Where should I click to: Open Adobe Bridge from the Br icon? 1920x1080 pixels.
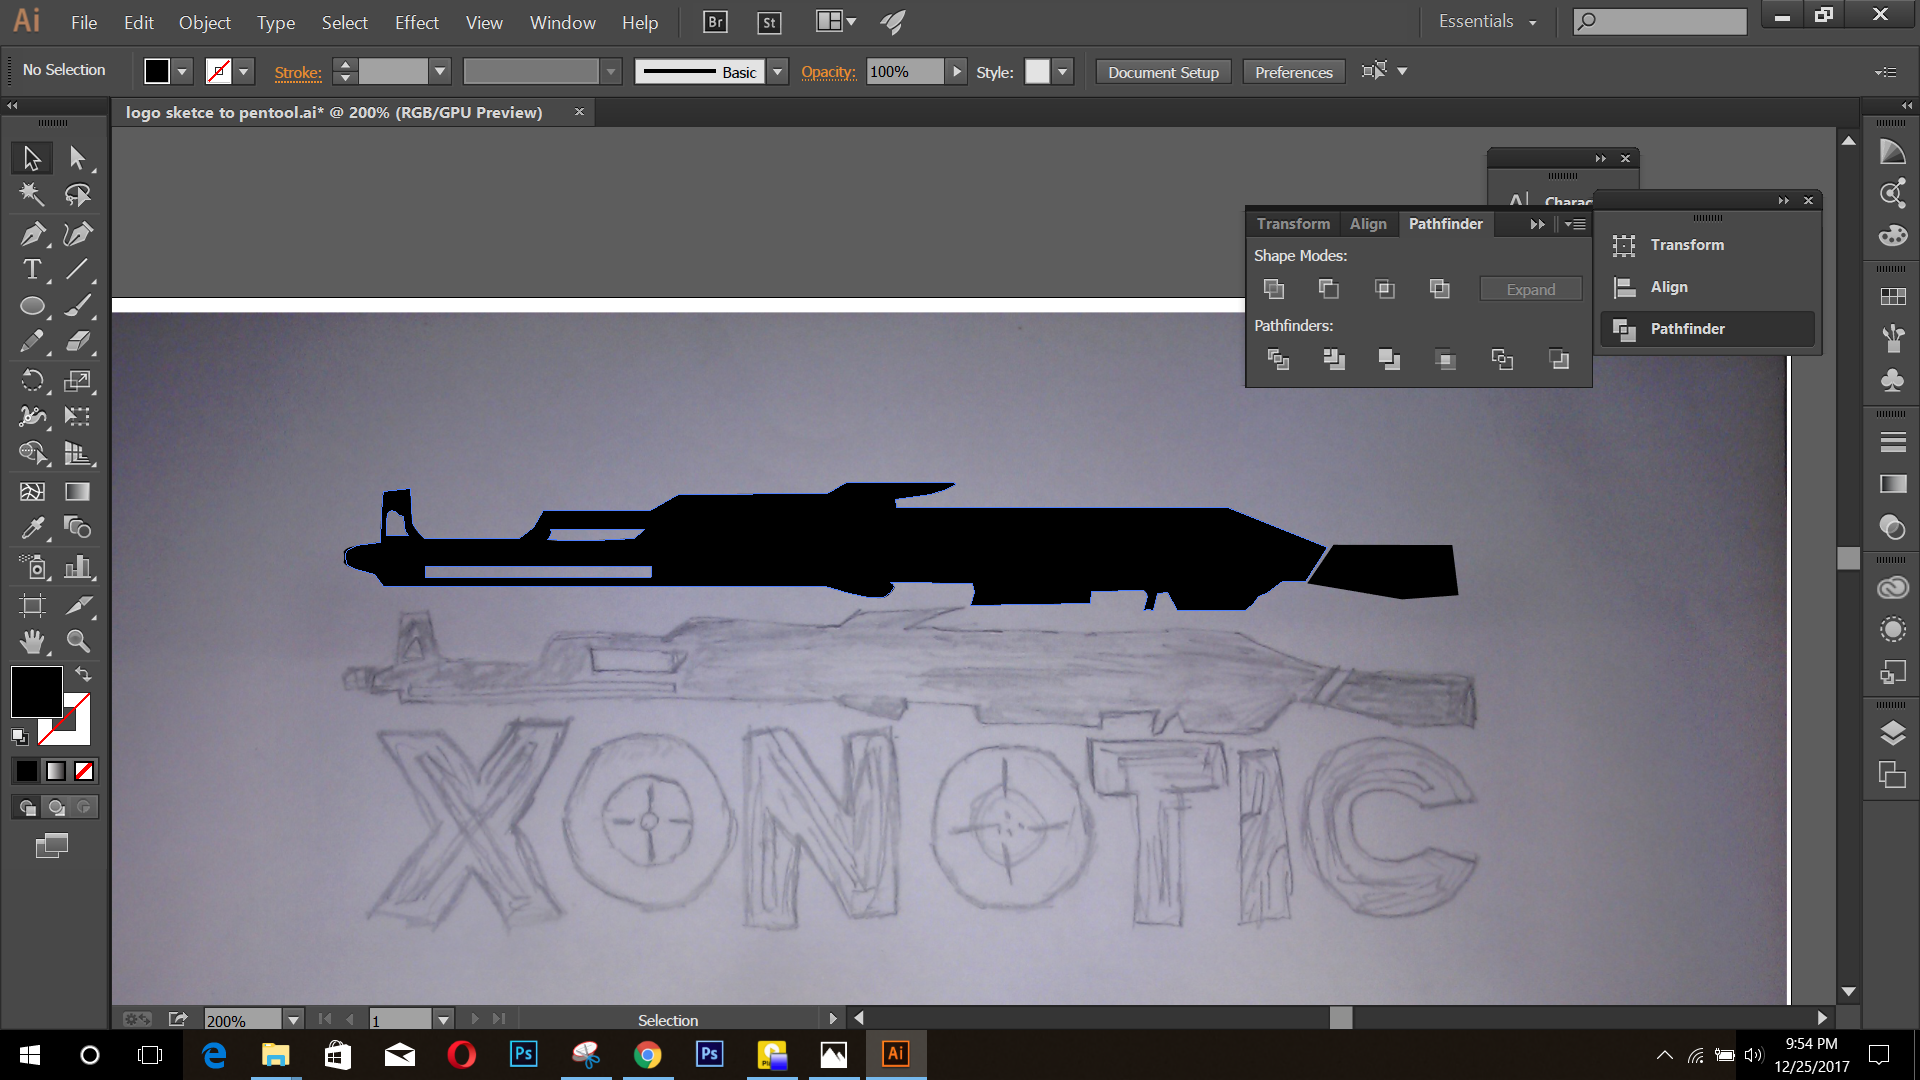[715, 22]
